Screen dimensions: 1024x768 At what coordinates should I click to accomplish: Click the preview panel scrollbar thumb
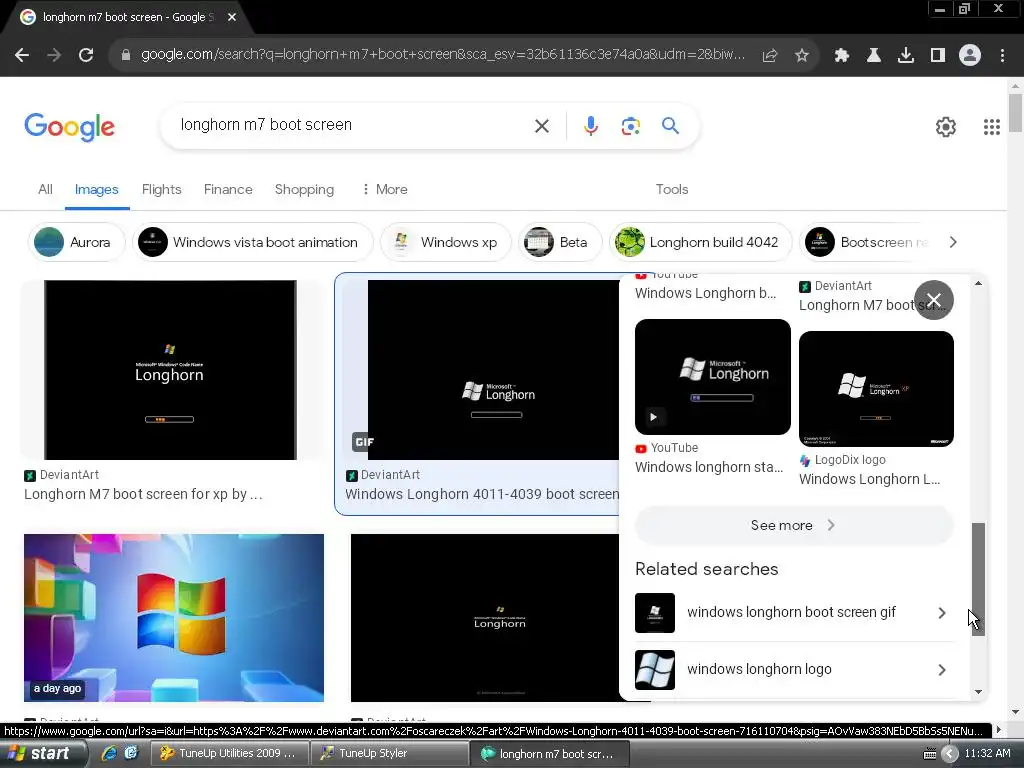(x=978, y=579)
